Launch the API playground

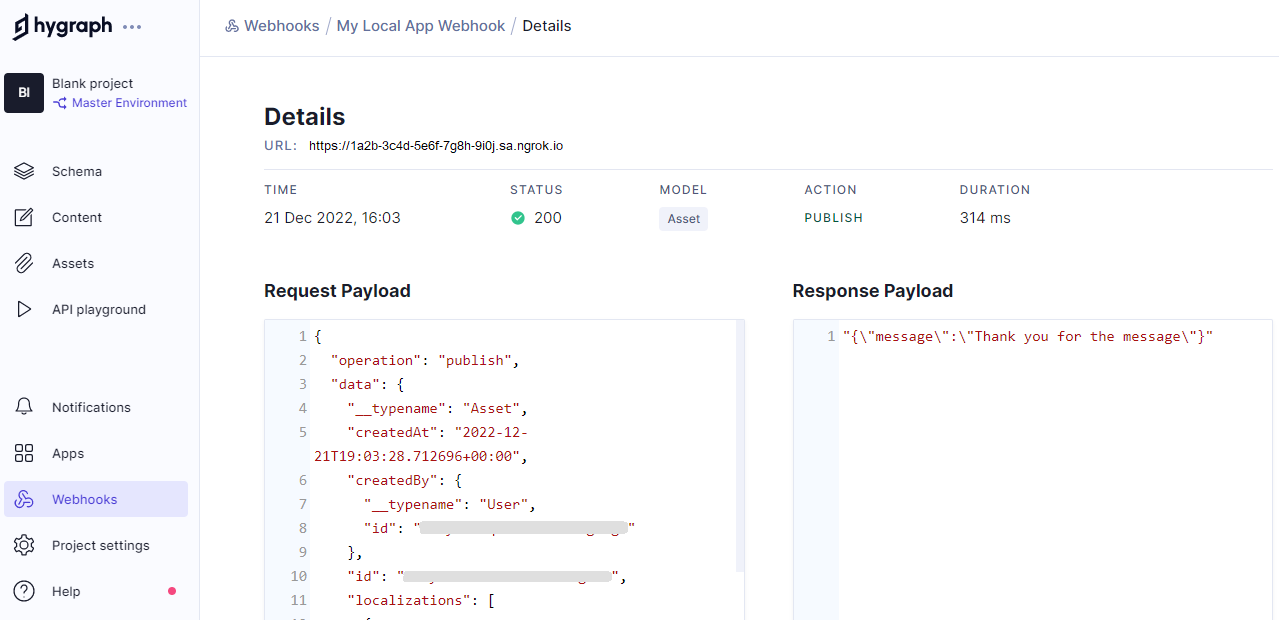tap(97, 309)
